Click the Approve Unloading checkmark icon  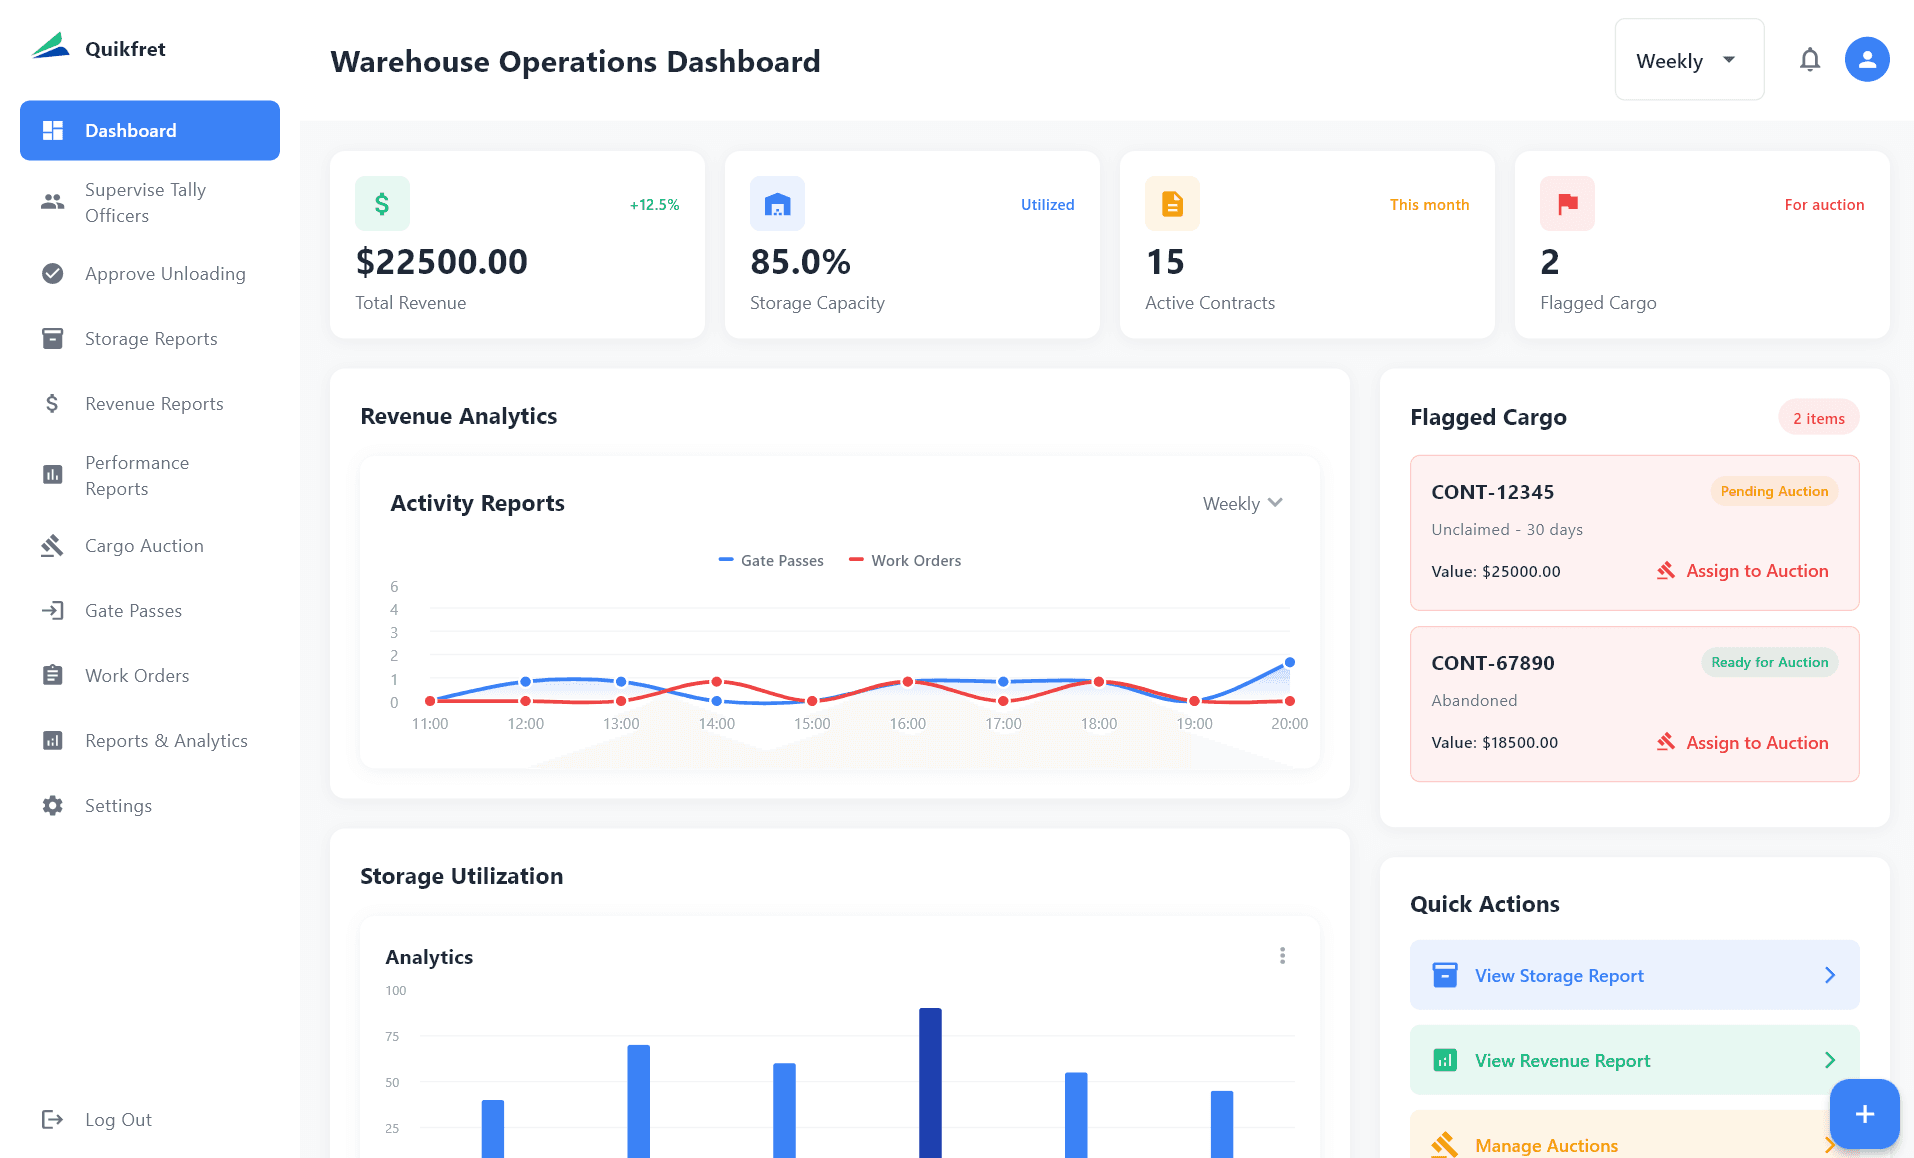[52, 273]
